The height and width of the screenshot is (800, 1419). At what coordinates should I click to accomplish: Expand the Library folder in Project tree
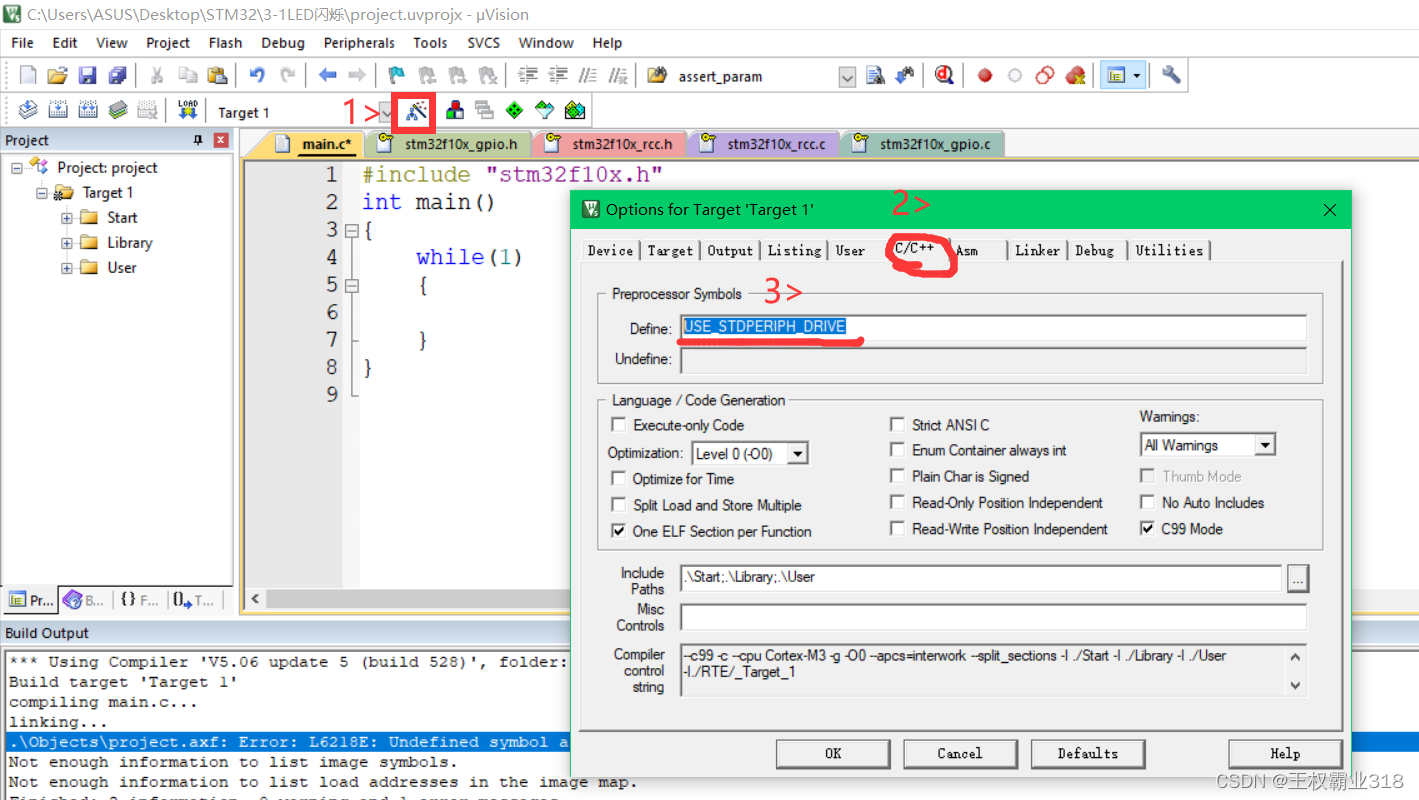tap(66, 242)
